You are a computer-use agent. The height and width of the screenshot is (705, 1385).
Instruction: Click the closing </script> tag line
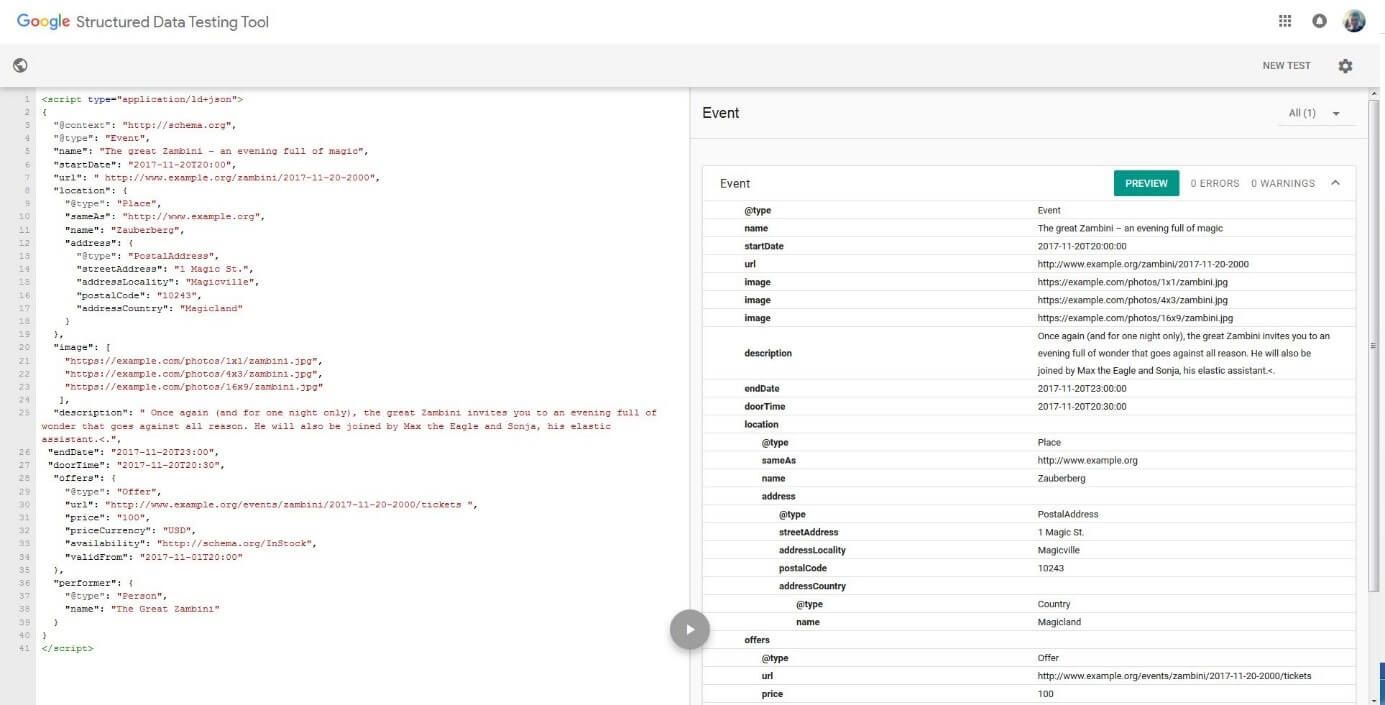68,648
